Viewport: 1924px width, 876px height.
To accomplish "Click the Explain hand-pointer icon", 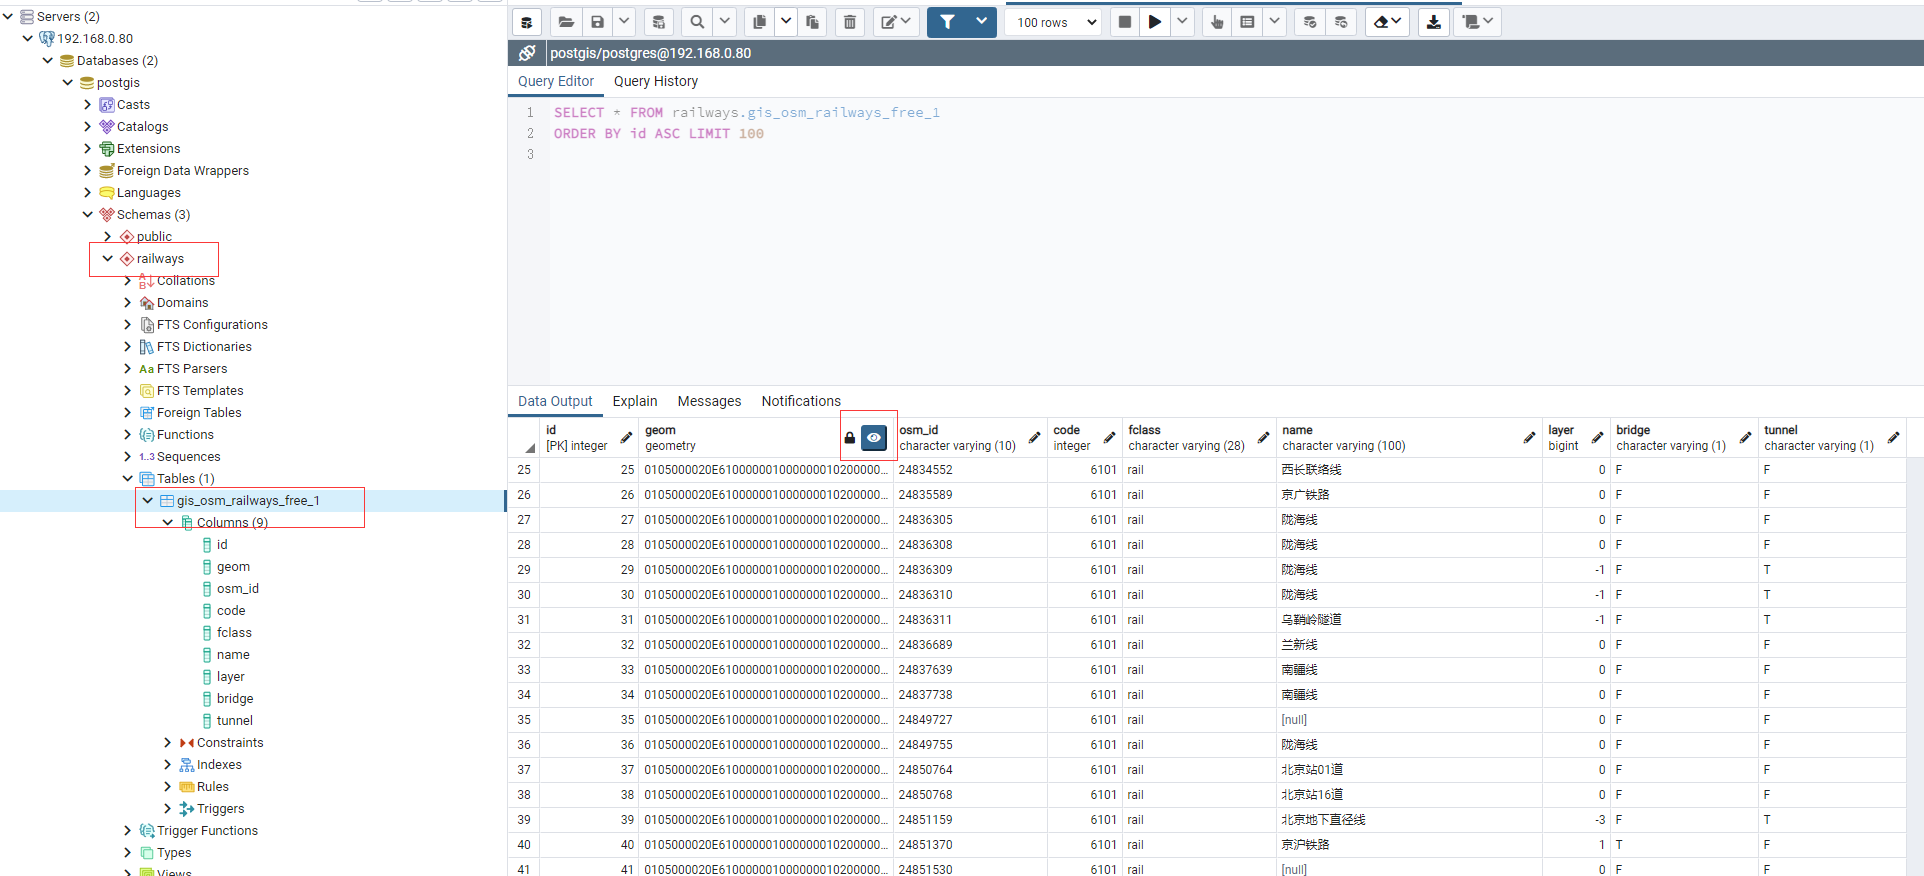I will point(1217,22).
